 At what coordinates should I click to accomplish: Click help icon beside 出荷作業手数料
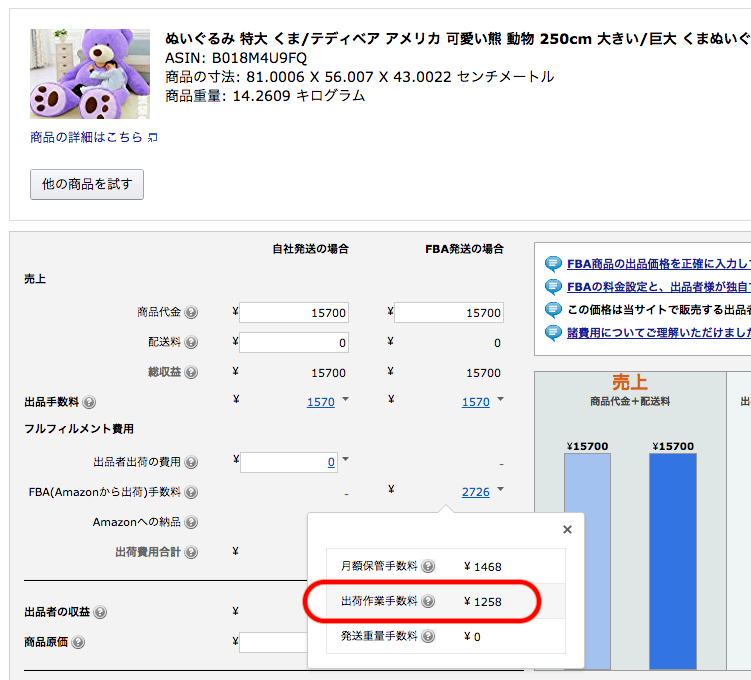(x=428, y=601)
